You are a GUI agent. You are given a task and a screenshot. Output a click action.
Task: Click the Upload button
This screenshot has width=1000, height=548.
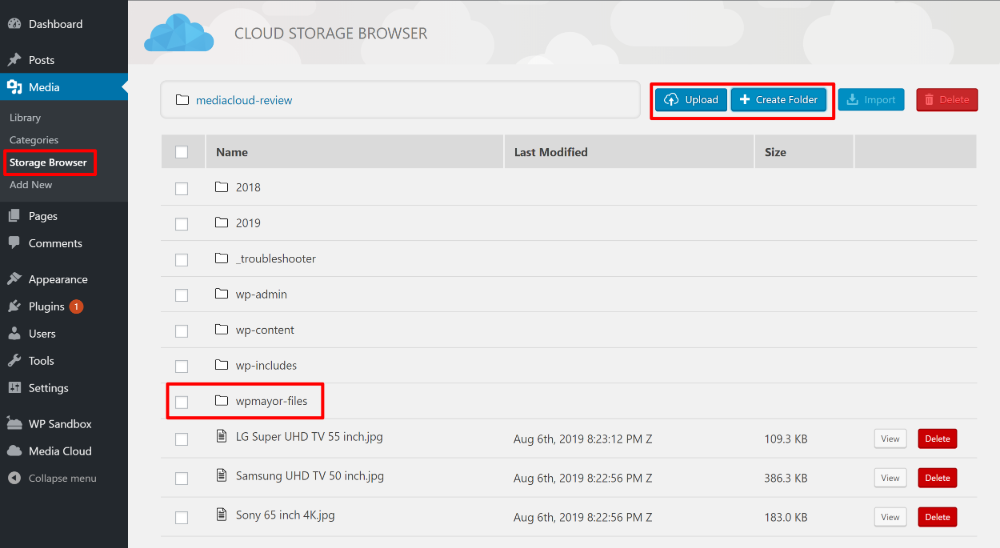(691, 100)
